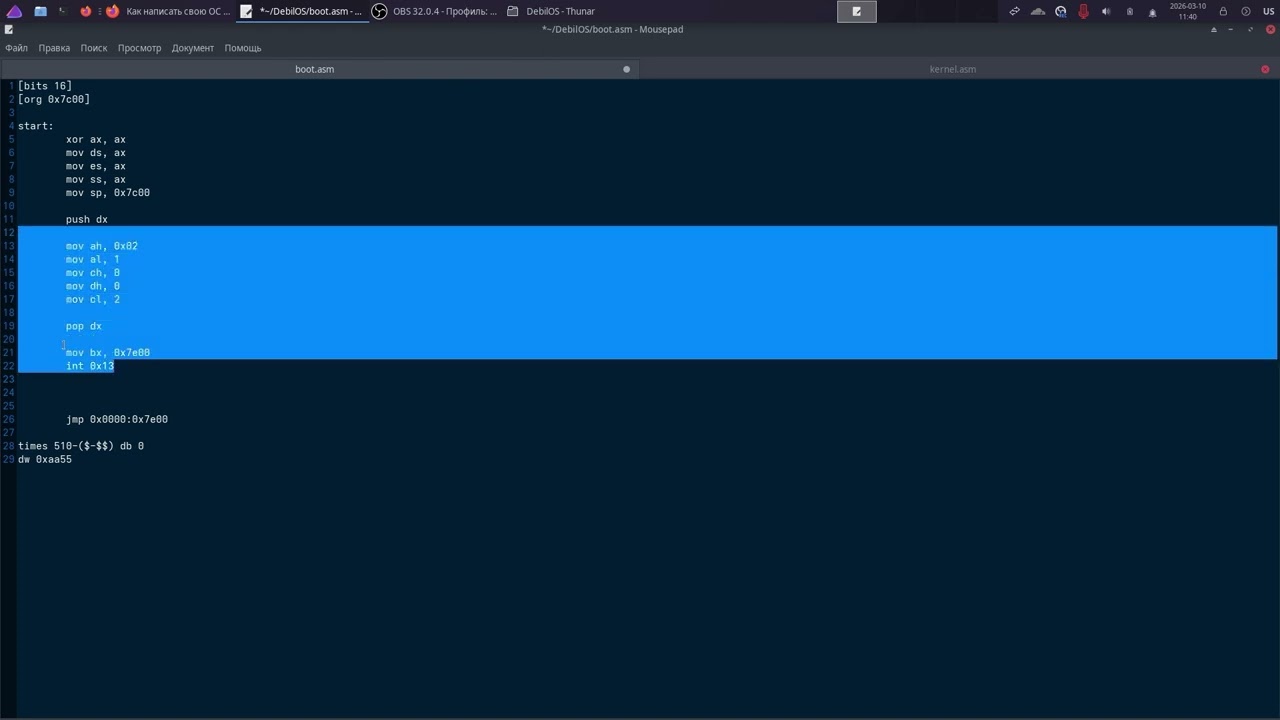Launch the file manager panel launcher

tap(40, 11)
